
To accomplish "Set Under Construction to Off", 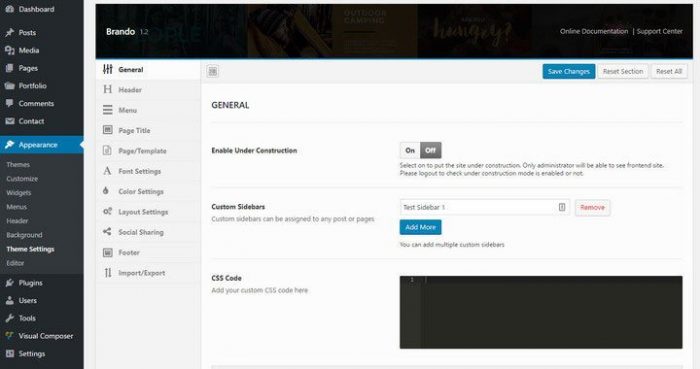I will (x=430, y=150).
